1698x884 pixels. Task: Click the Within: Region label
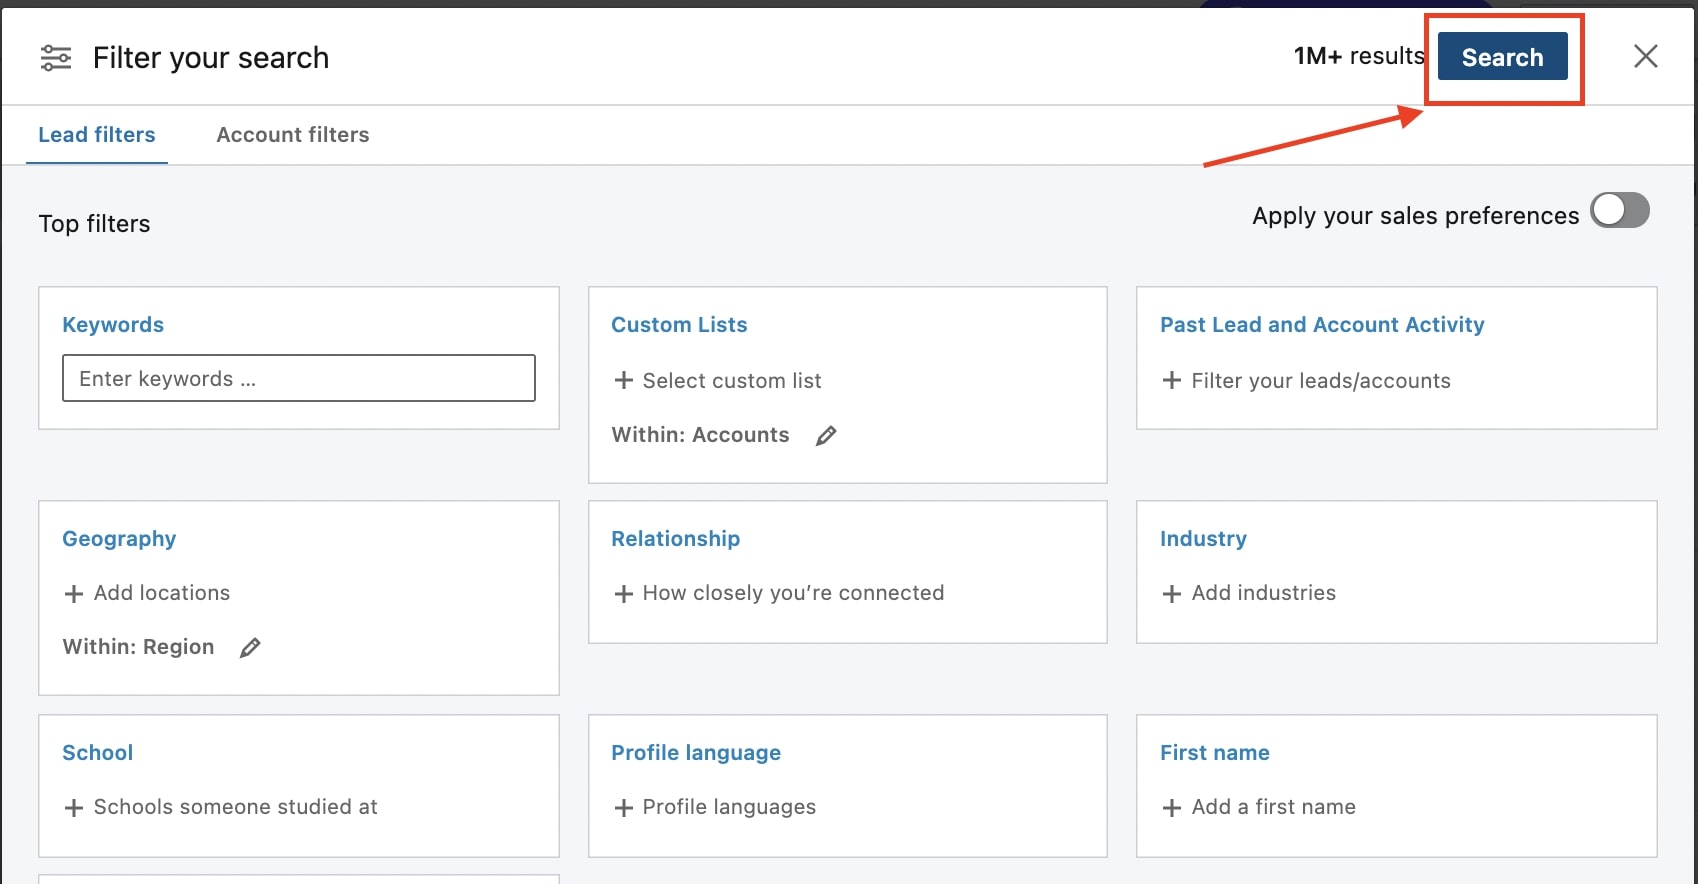coord(138,647)
